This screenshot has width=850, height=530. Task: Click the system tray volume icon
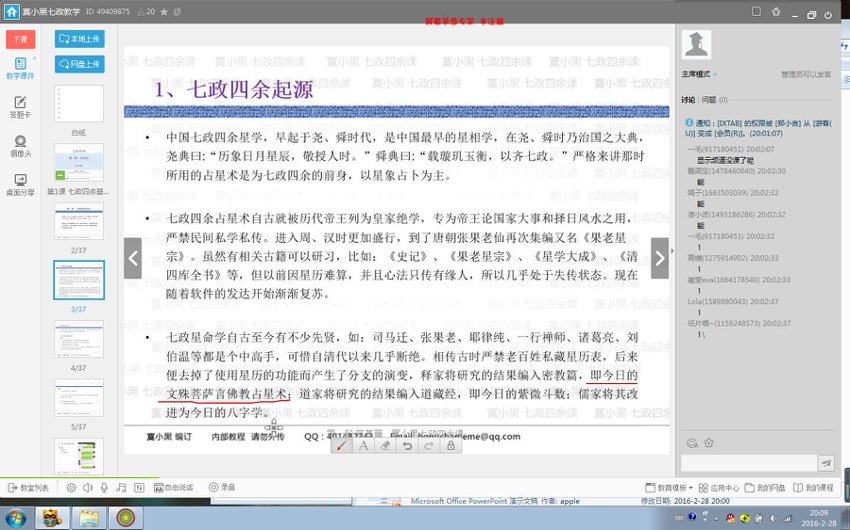773,518
